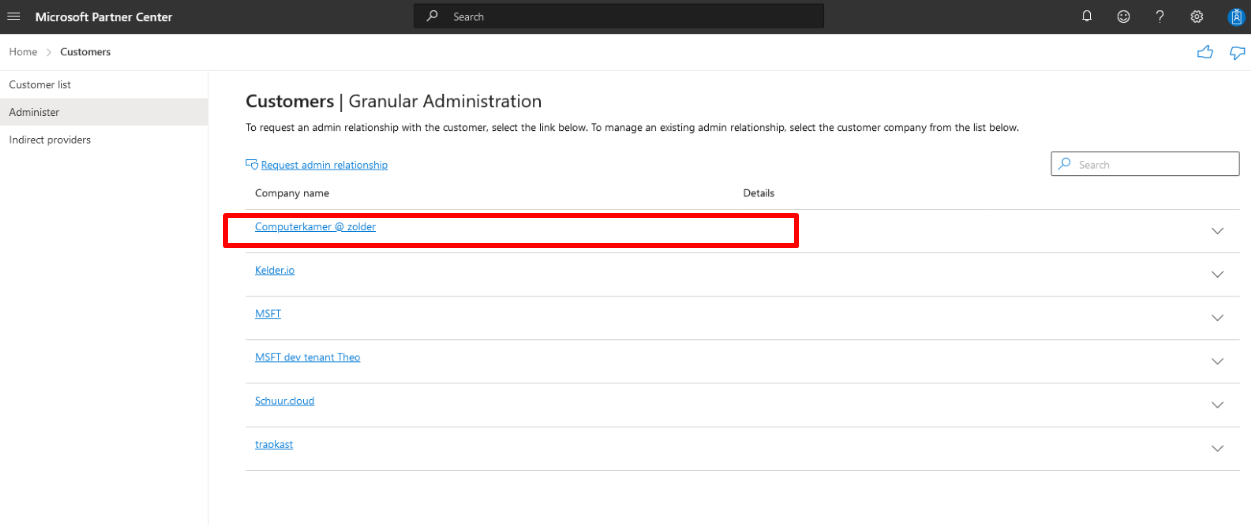1251x525 pixels.
Task: Click Microsoft Partner Center title
Action: coord(104,17)
